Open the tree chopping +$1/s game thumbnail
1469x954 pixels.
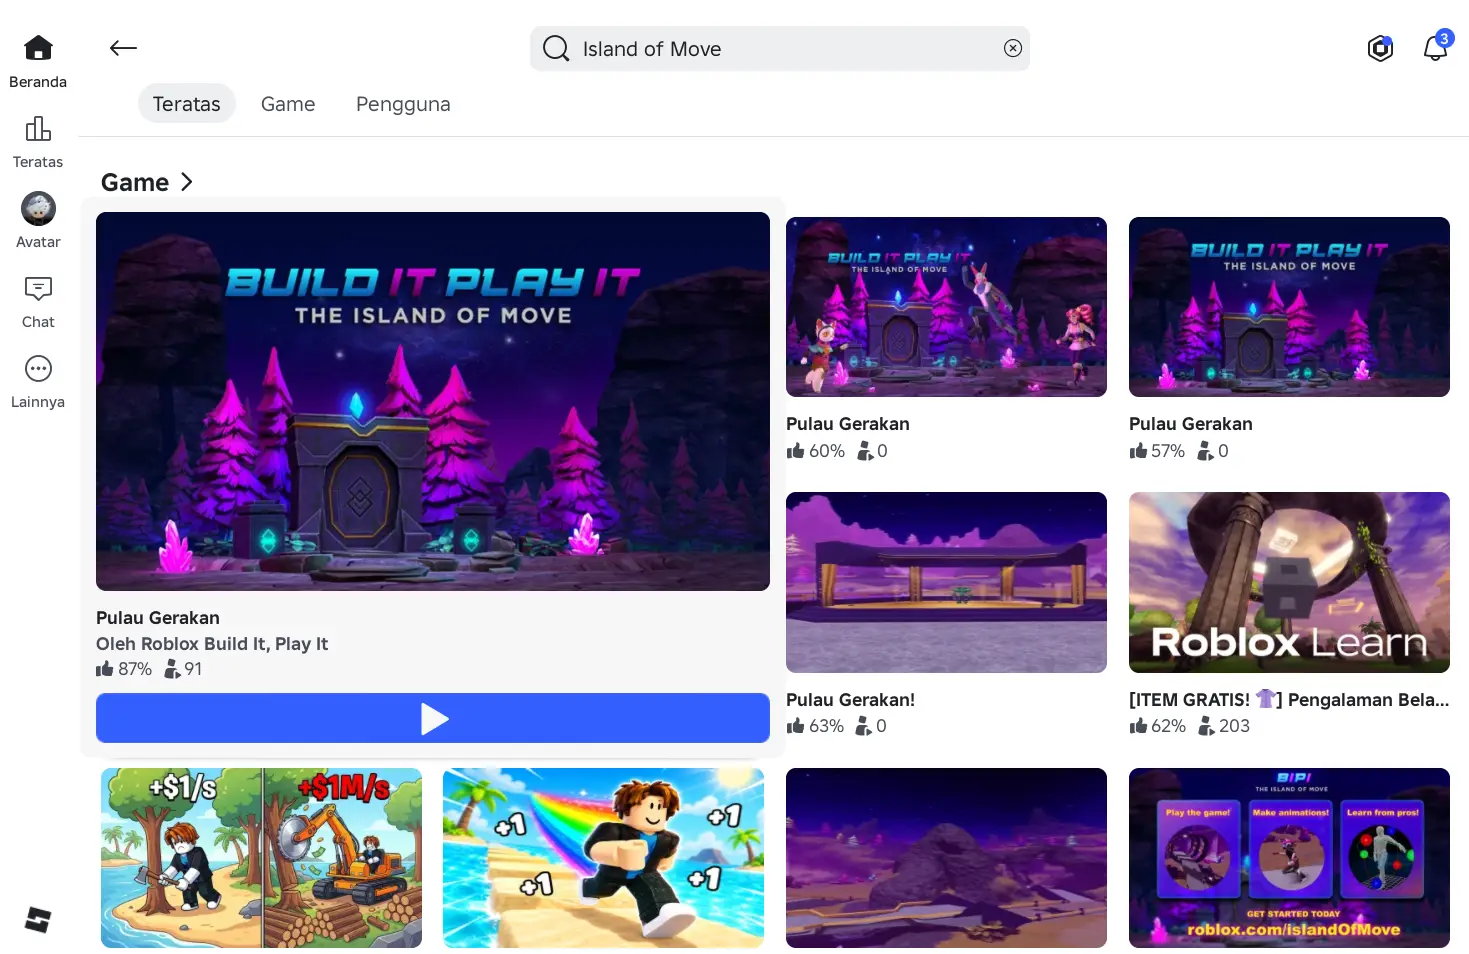(x=261, y=858)
